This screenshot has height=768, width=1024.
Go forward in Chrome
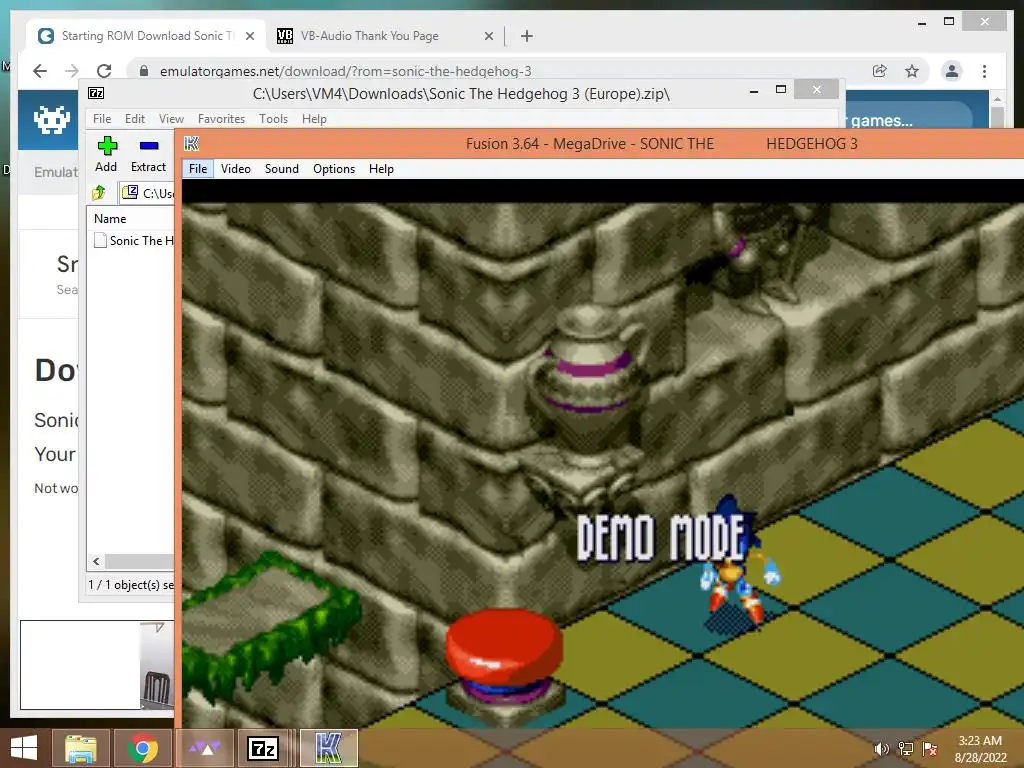(x=72, y=71)
